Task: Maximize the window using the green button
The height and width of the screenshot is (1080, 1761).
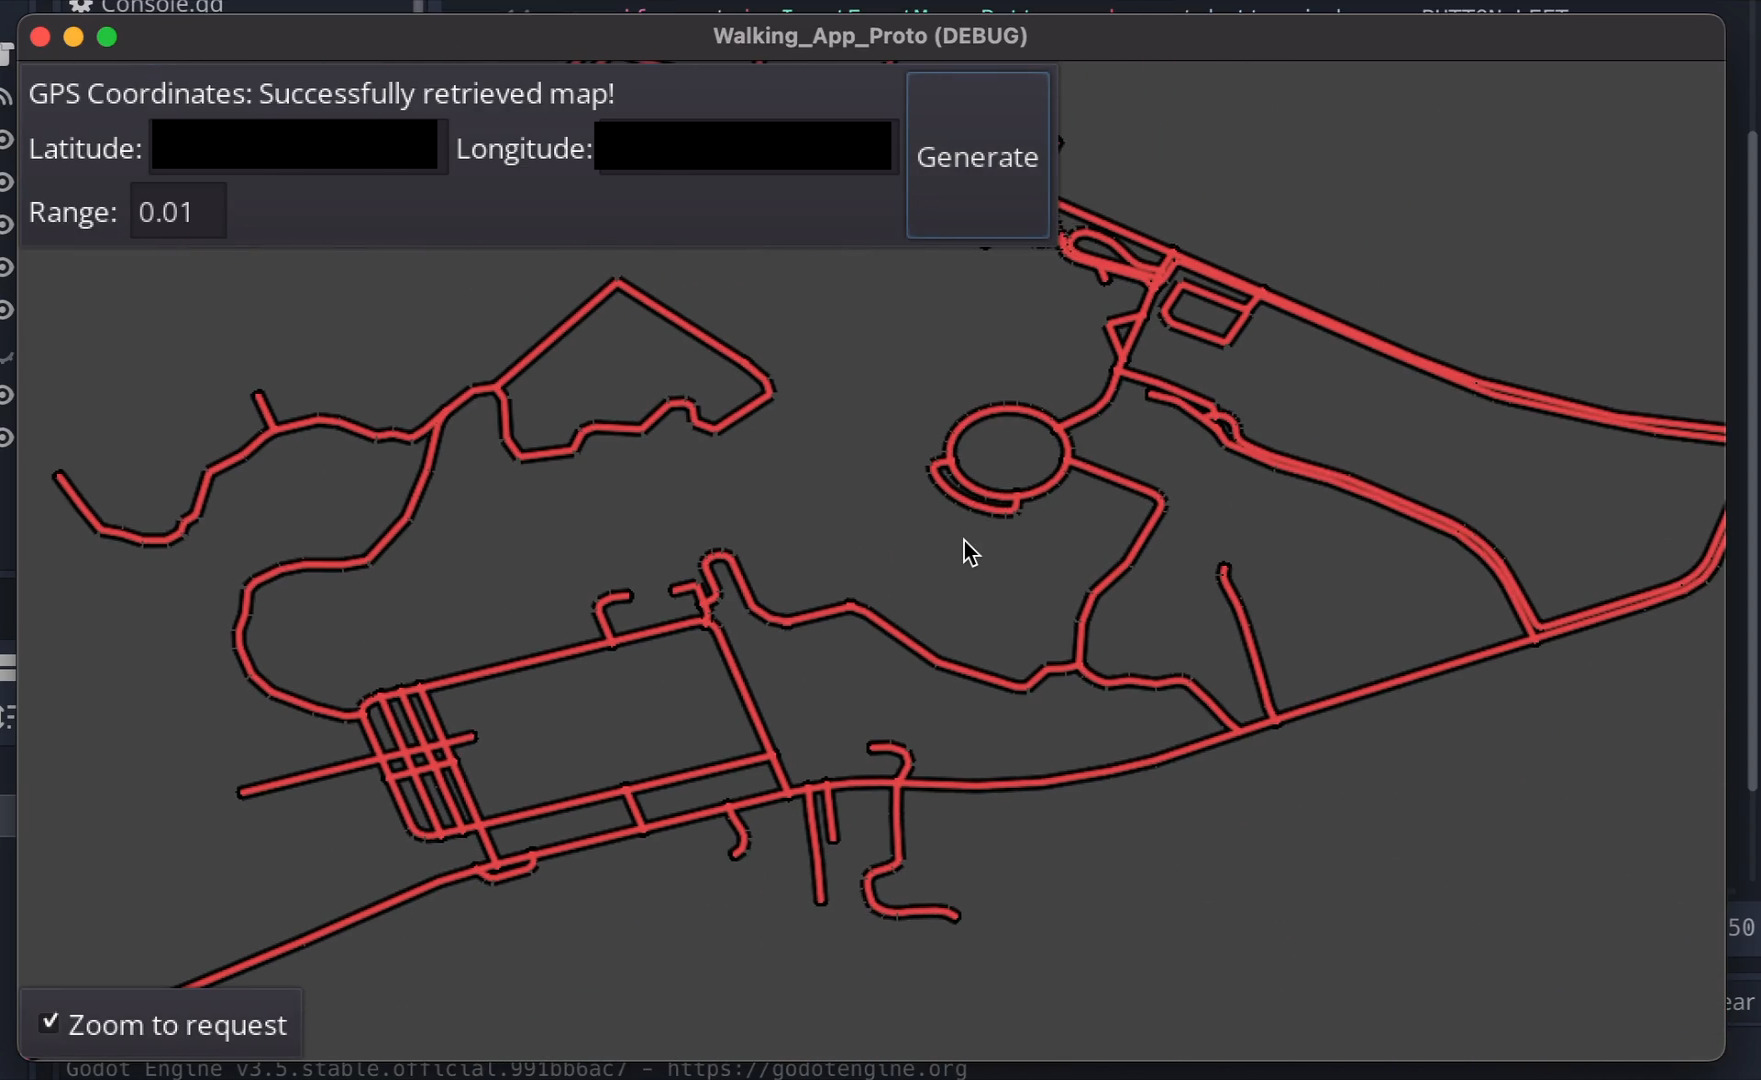Action: (107, 37)
